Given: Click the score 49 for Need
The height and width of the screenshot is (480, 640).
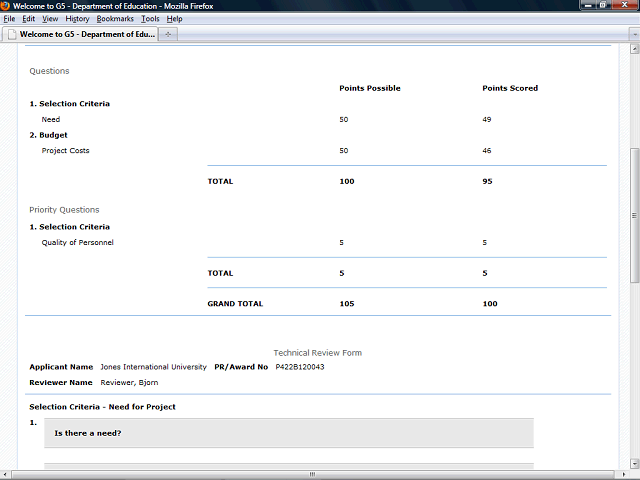Looking at the screenshot, I should coord(487,120).
